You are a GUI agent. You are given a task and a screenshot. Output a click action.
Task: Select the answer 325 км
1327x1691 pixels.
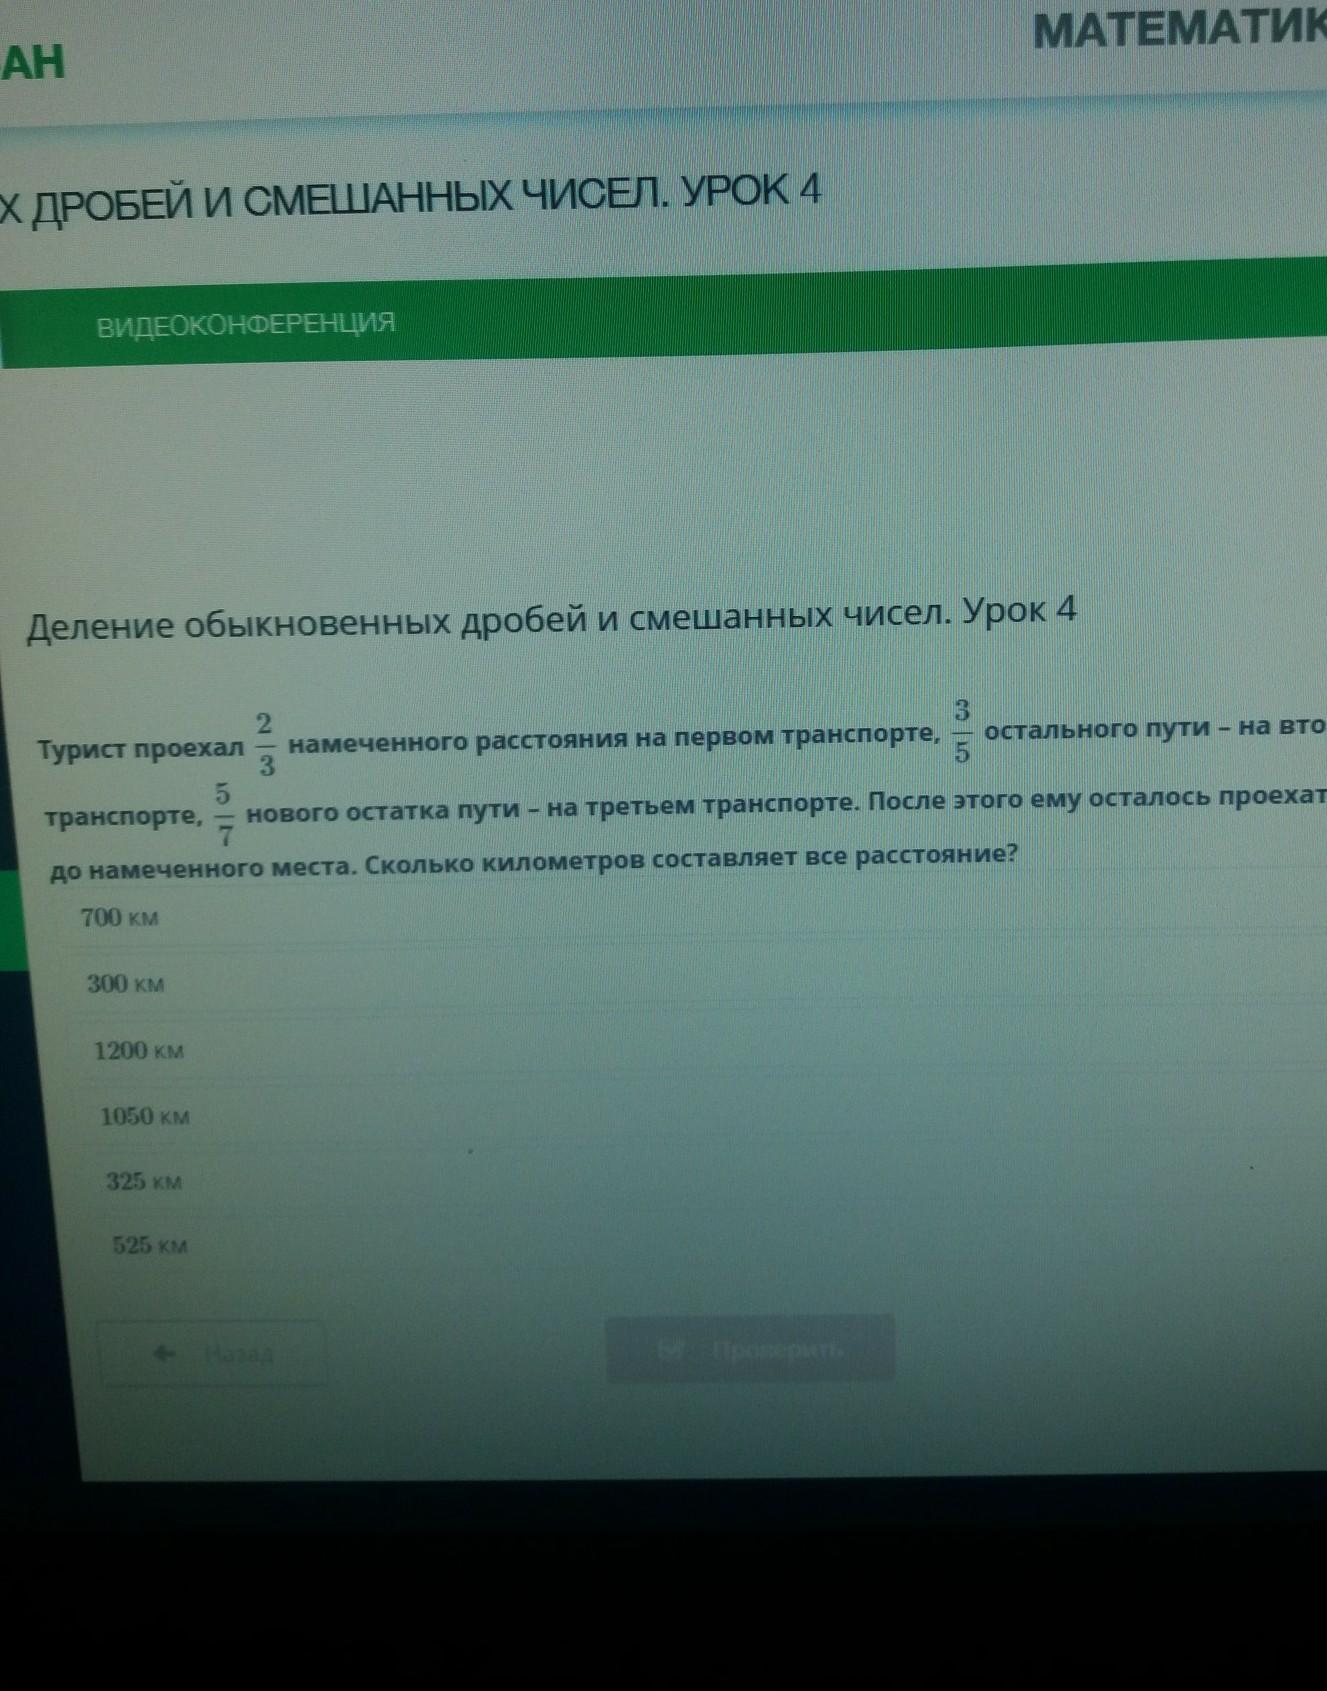click(144, 1181)
